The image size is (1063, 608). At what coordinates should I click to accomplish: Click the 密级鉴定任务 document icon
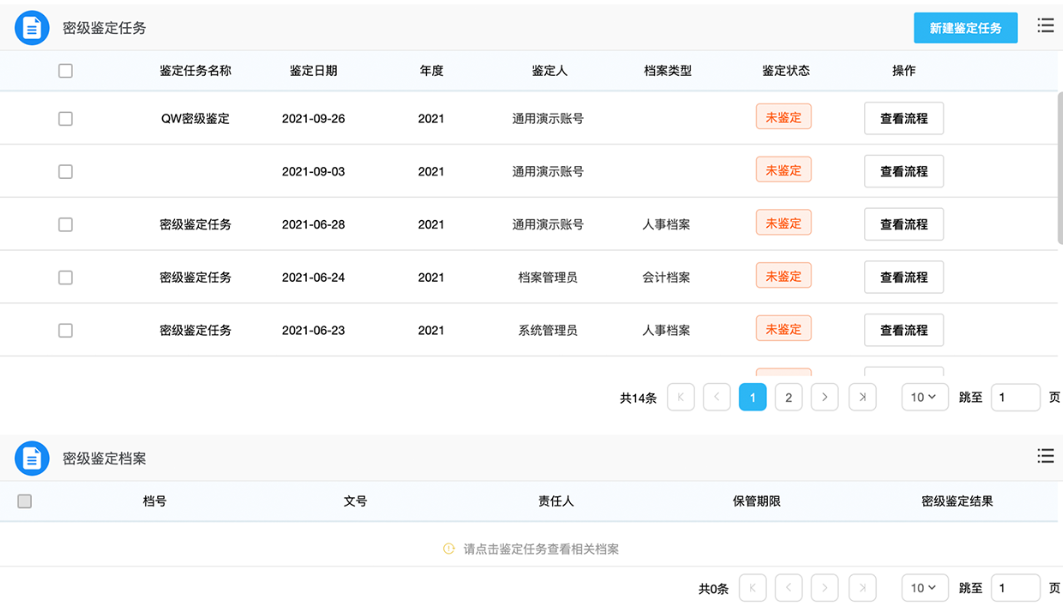click(32, 28)
